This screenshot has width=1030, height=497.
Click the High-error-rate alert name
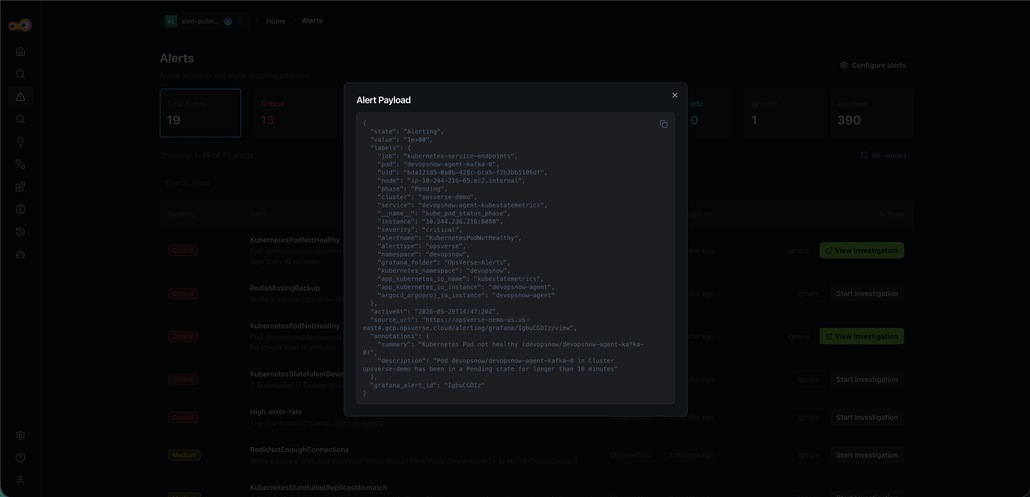[276, 412]
